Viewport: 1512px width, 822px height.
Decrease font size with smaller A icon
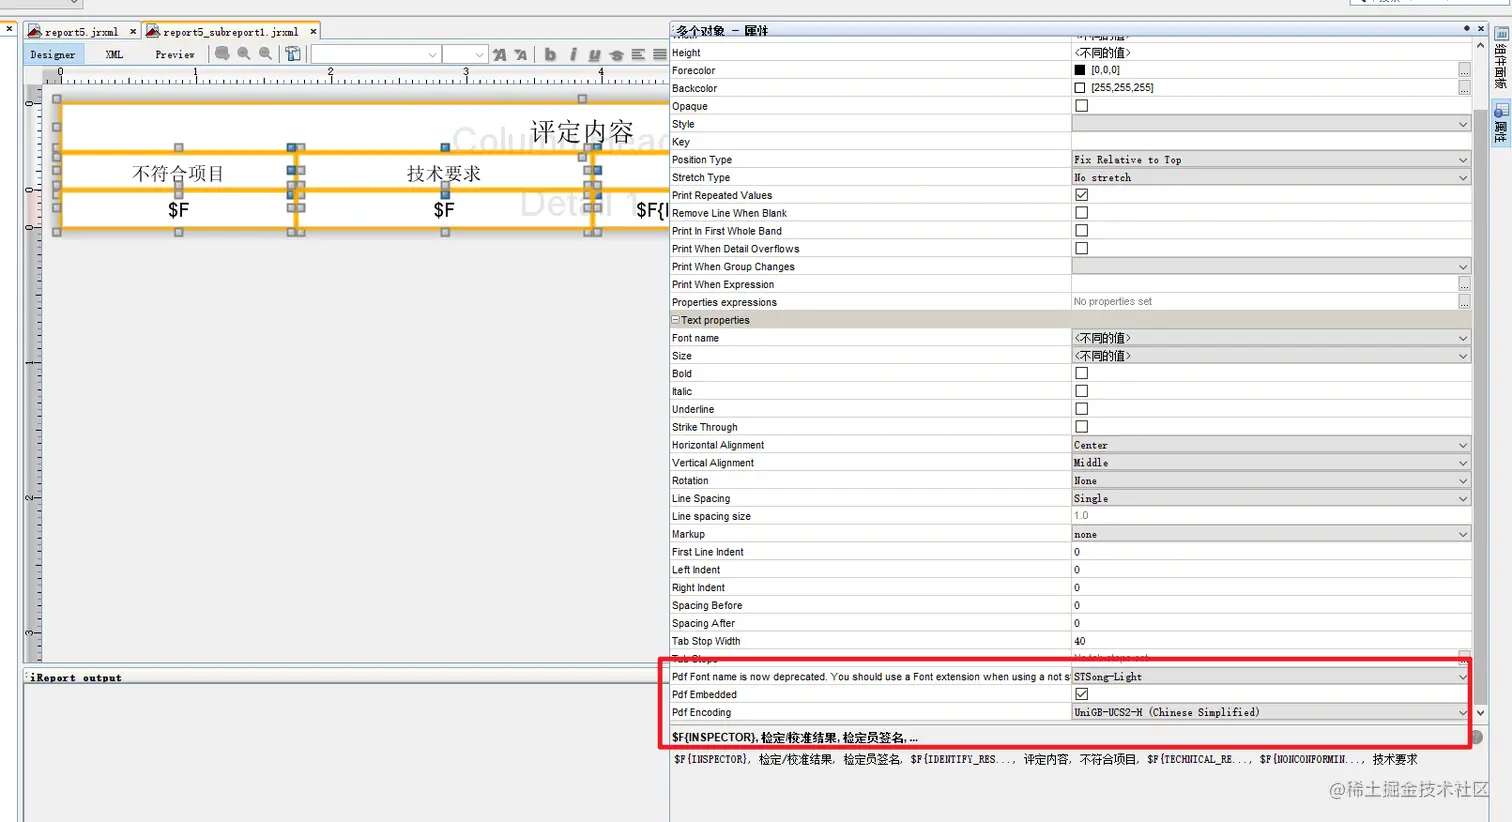(x=520, y=55)
